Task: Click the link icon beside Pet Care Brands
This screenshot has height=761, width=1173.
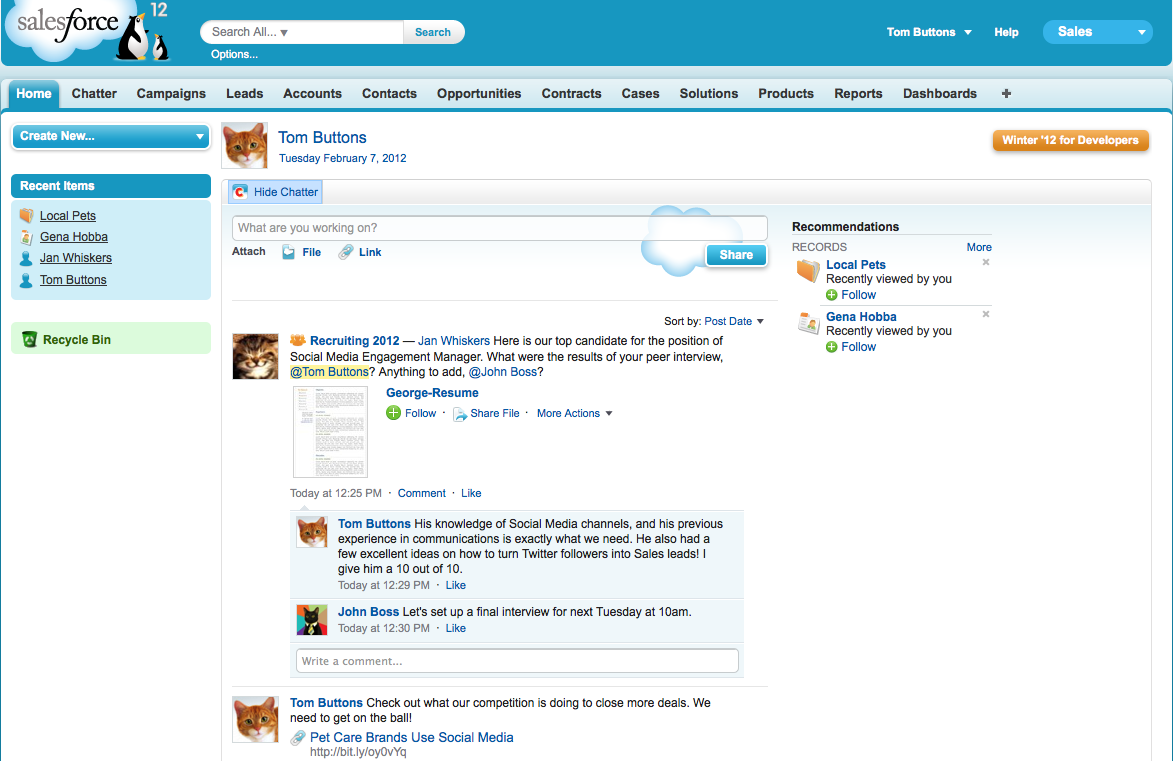Action: 298,738
